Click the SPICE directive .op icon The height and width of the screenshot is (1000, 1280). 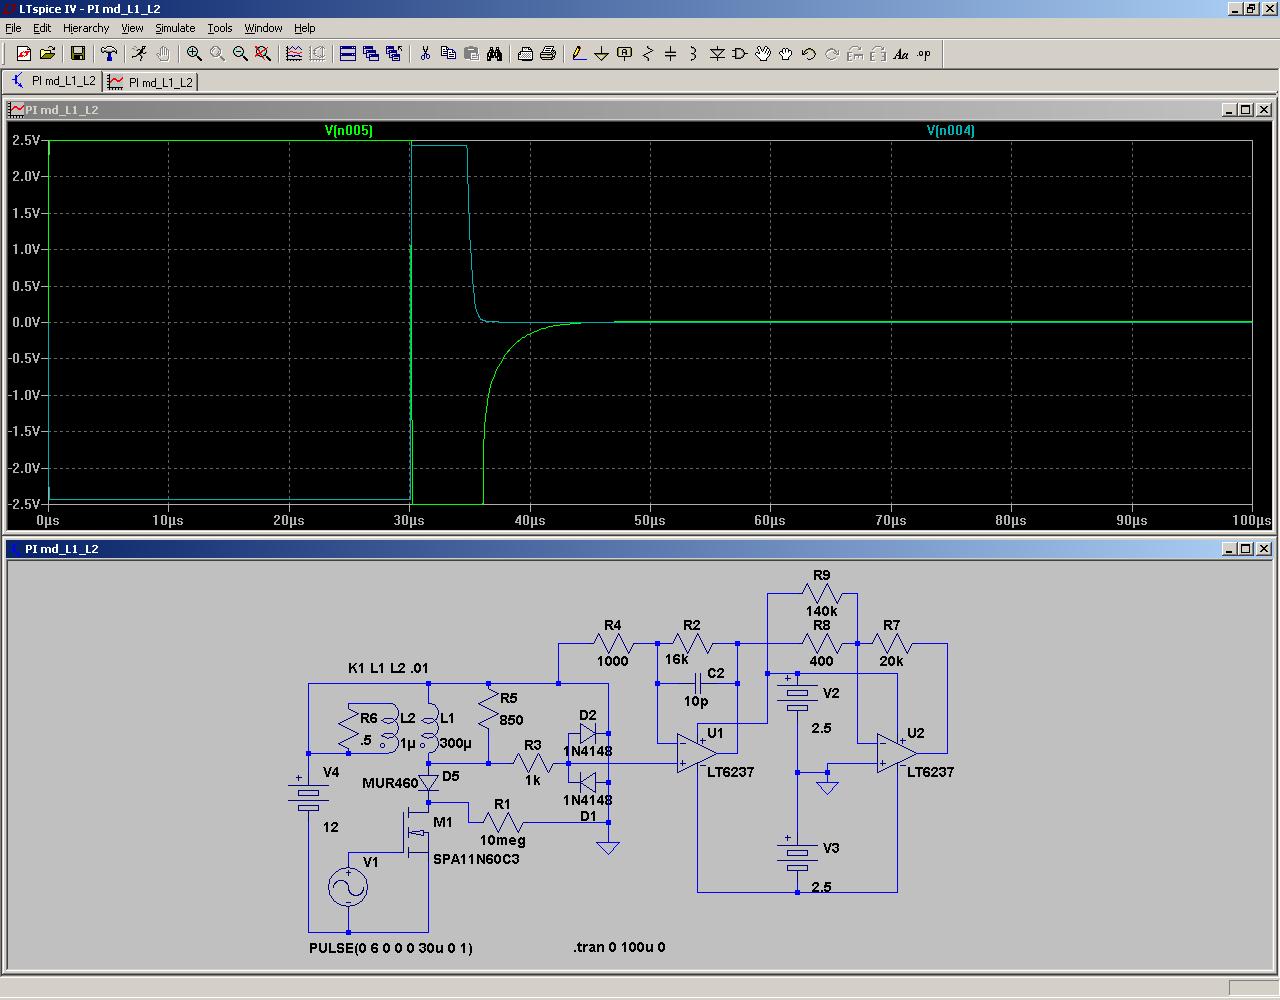pos(924,54)
